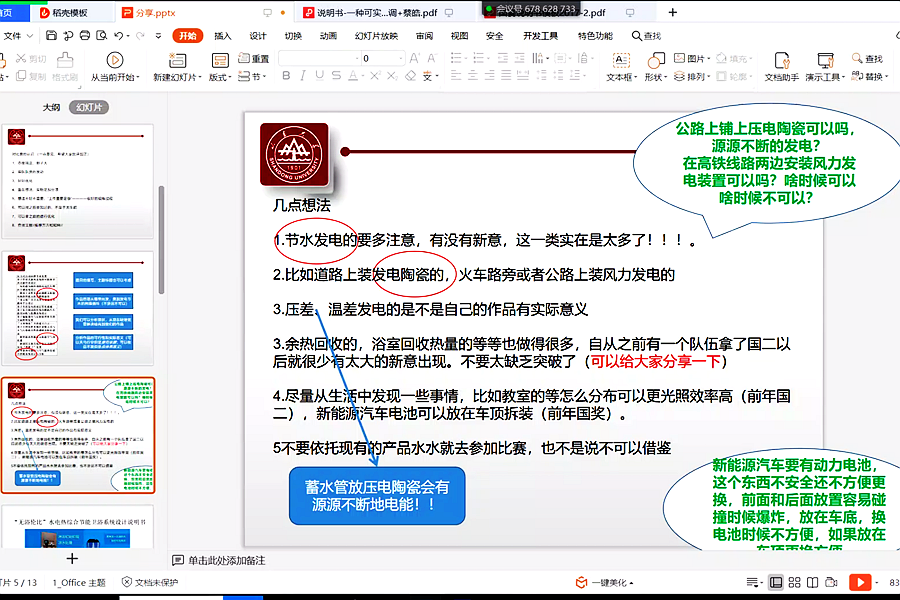Toggle bold text formatting
This screenshot has height=600, width=900.
click(287, 77)
